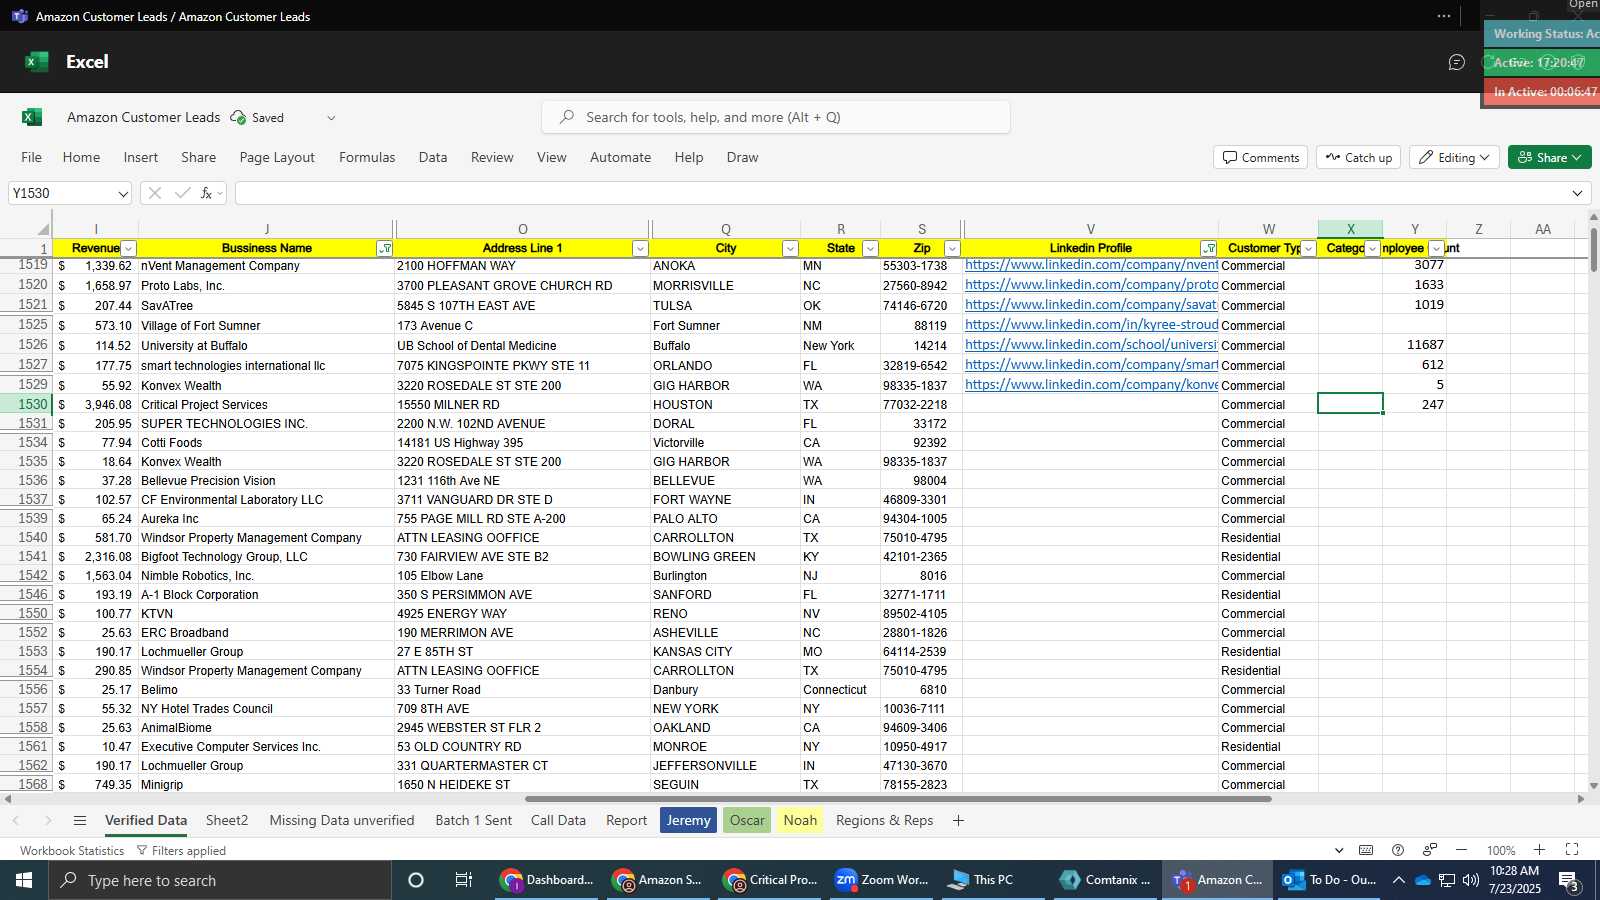Go to next sheet tab arrow
Image resolution: width=1600 pixels, height=900 pixels.
[47, 820]
